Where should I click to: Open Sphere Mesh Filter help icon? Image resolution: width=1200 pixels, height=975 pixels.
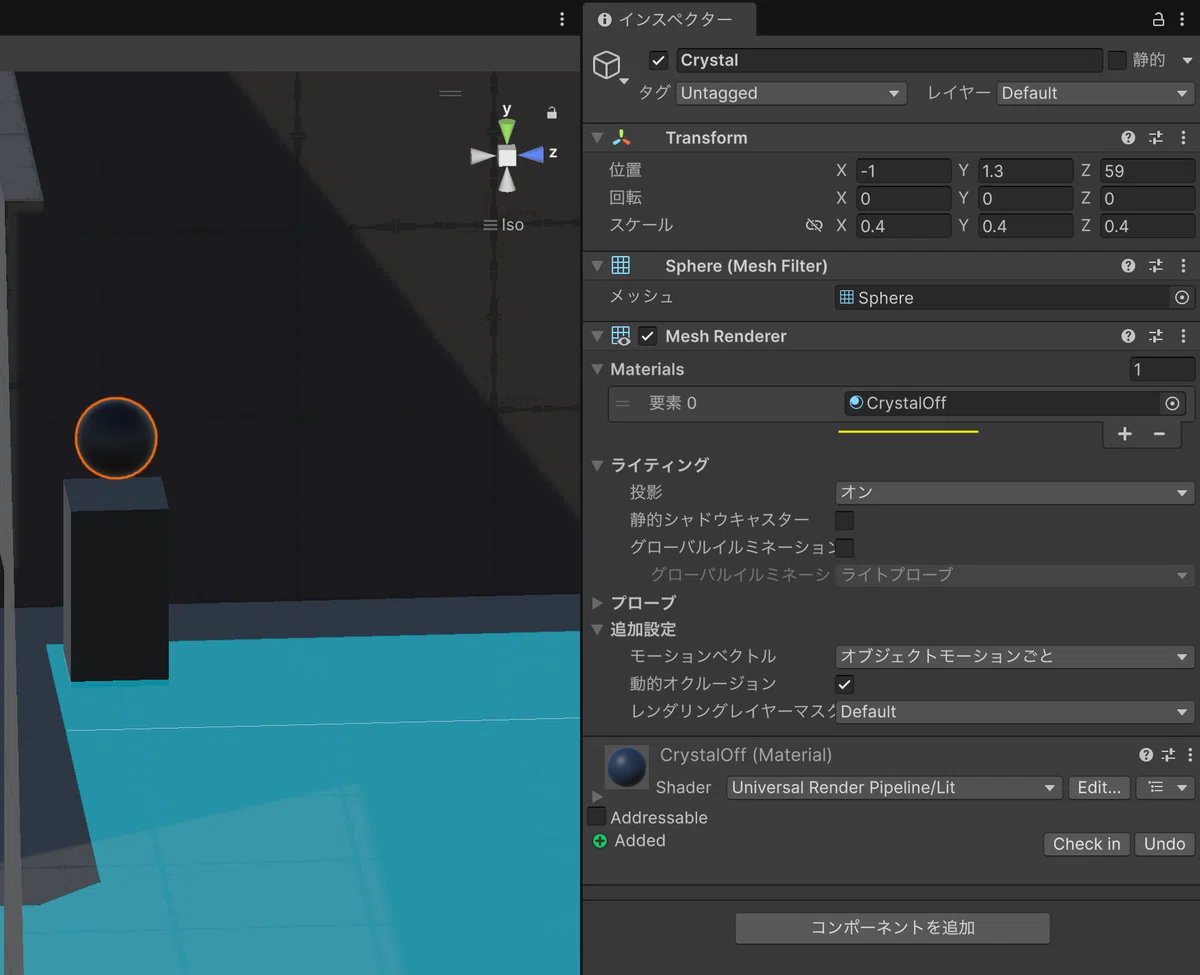[1128, 266]
